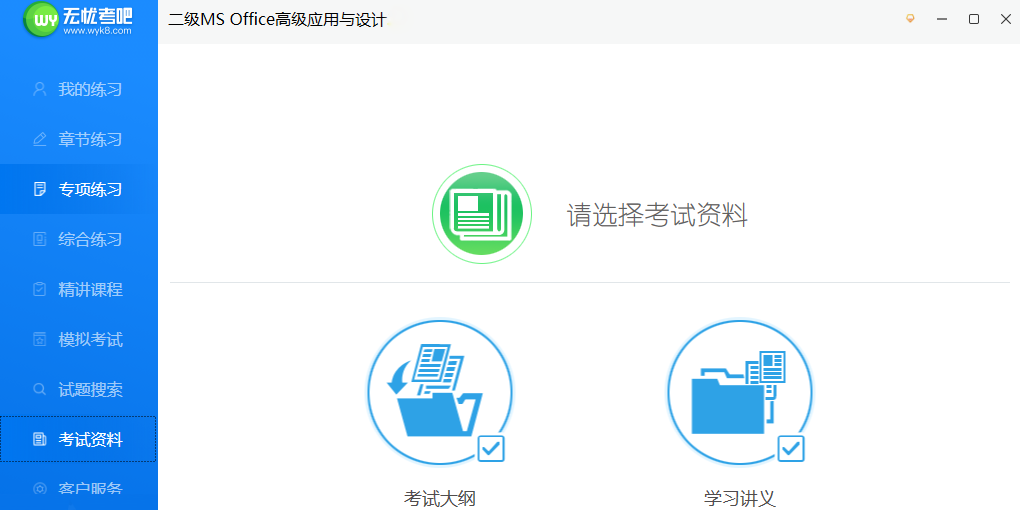Click the 学习讲义 label

coord(740,500)
